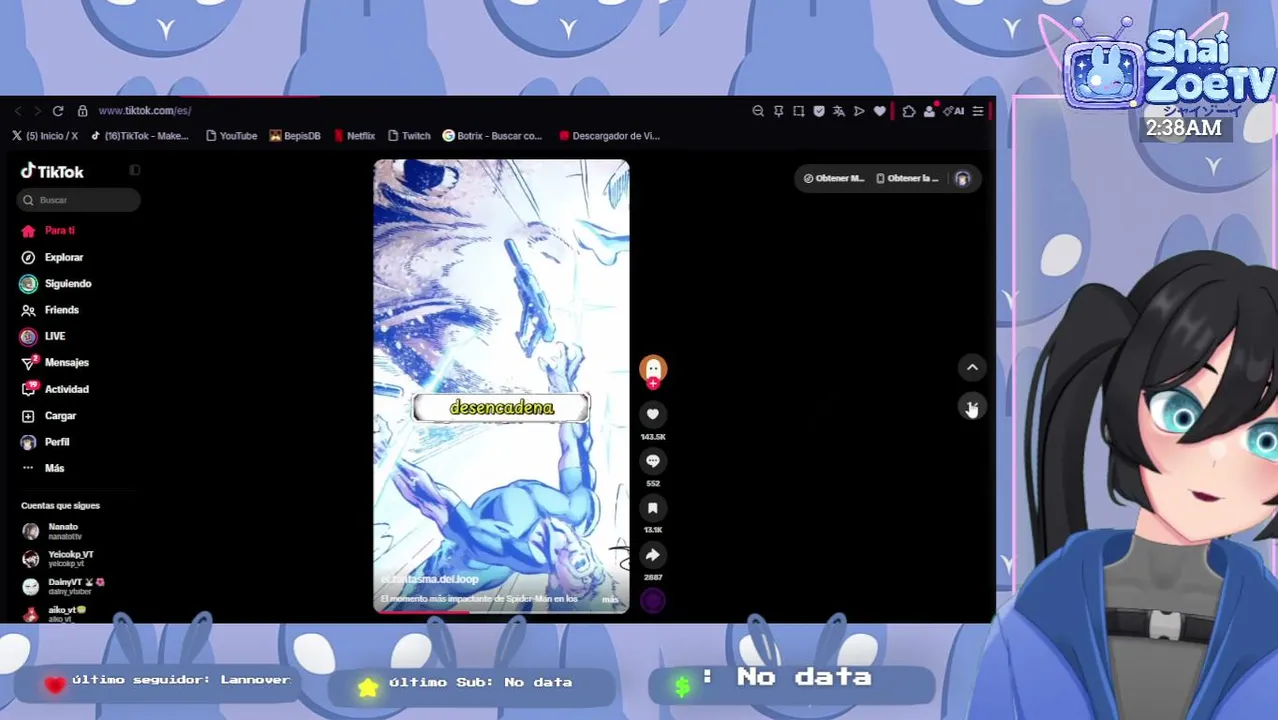Image resolution: width=1278 pixels, height=720 pixels.
Task: Click the translate page toolbar icon
Action: coord(839,111)
